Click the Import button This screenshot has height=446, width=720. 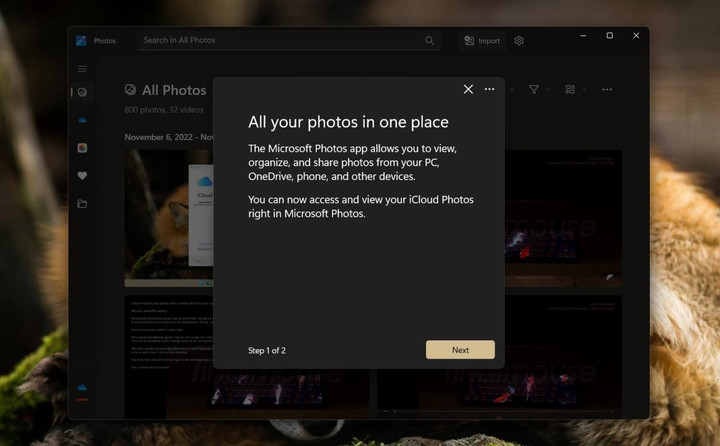pyautogui.click(x=482, y=41)
